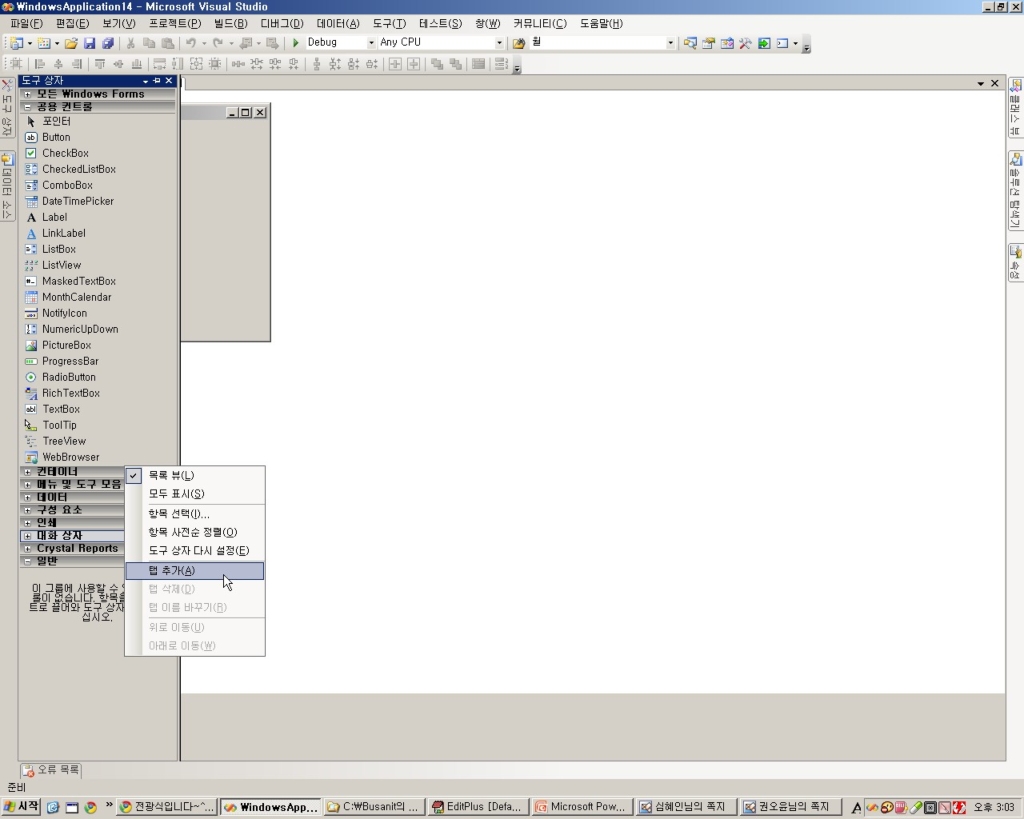Image resolution: width=1024 pixels, height=819 pixels.
Task: Open the 심혜인님의 쪽지 taskbar button
Action: coord(685,807)
